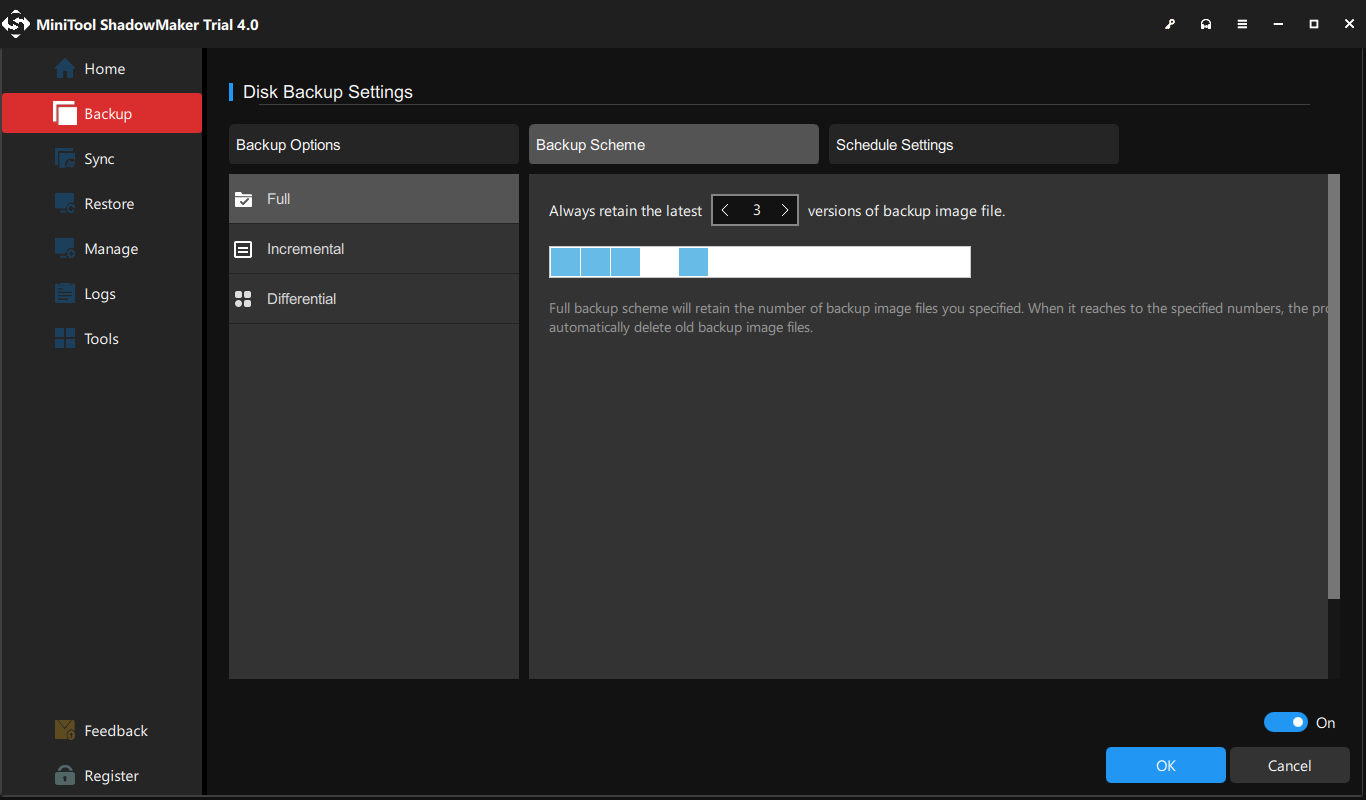Click the Restore icon in sidebar
1366x800 pixels.
tap(65, 204)
